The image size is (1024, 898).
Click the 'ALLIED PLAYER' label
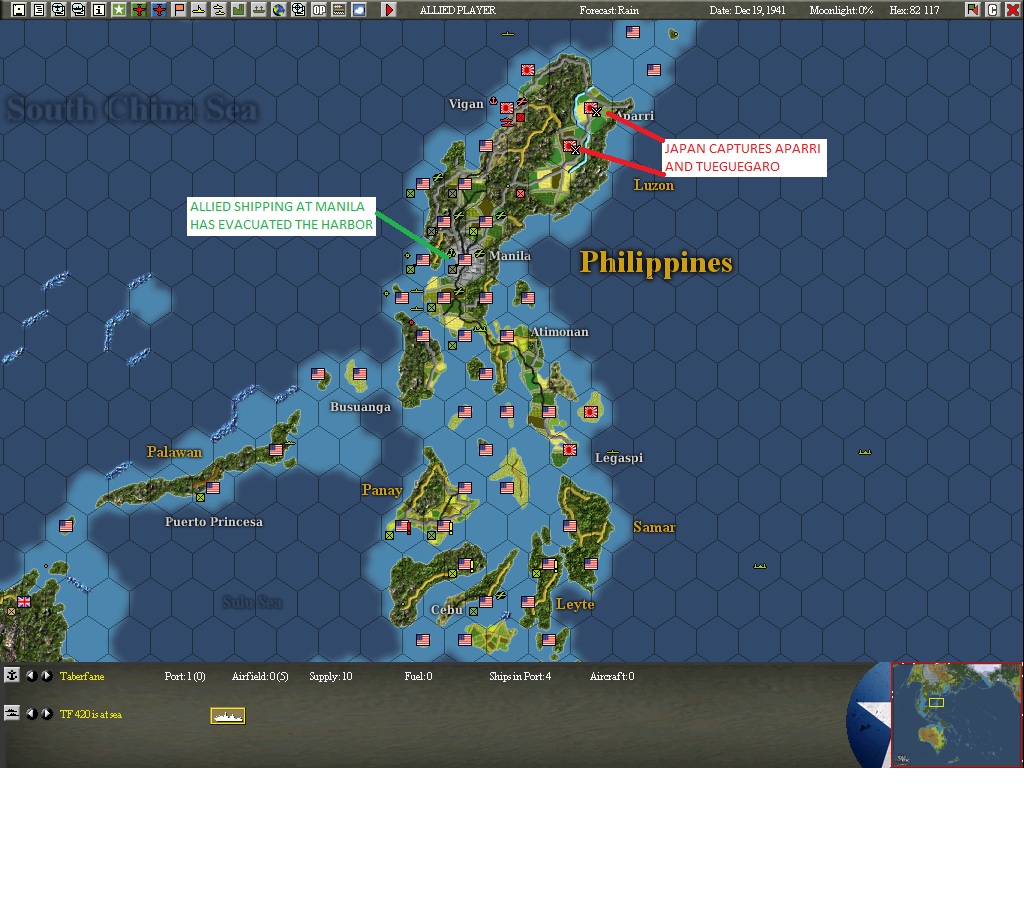tap(458, 10)
